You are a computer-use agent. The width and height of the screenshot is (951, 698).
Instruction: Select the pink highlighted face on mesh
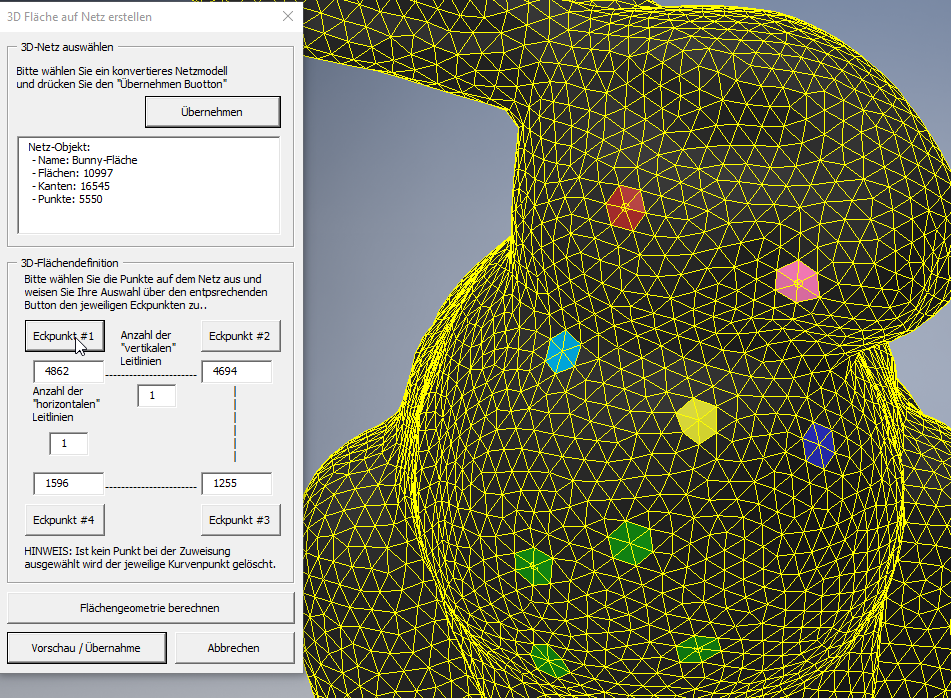pos(800,283)
